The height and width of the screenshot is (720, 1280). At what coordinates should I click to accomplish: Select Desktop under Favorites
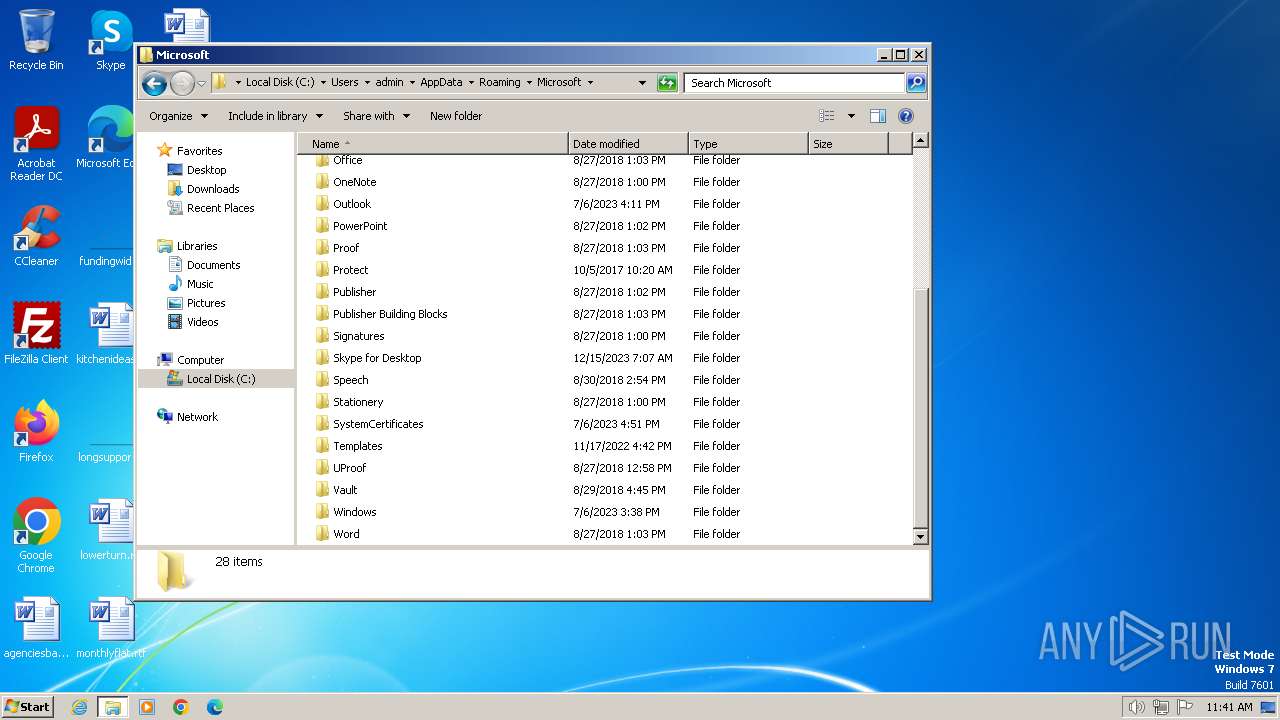click(x=206, y=170)
